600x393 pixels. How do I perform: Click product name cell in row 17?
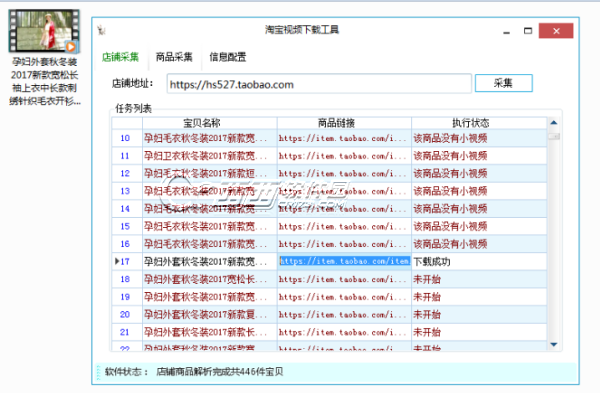point(210,261)
